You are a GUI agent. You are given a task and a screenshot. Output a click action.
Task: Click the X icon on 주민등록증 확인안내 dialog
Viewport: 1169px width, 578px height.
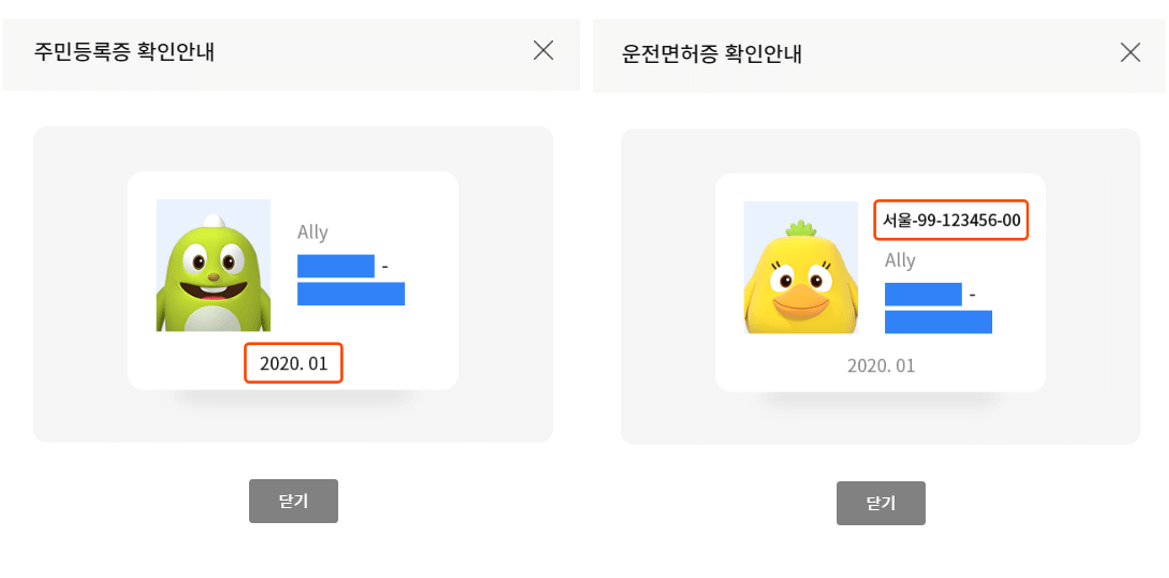(543, 50)
